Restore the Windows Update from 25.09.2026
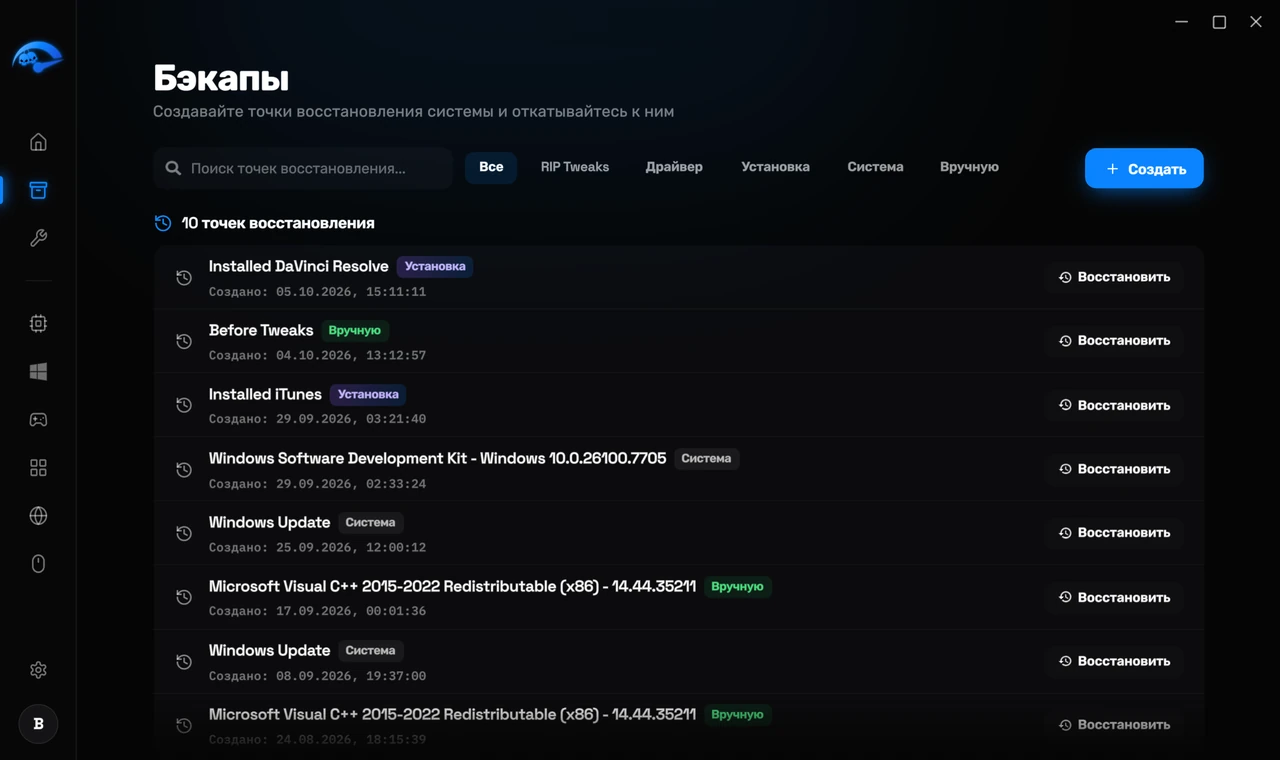Viewport: 1280px width, 760px height. coord(1115,533)
